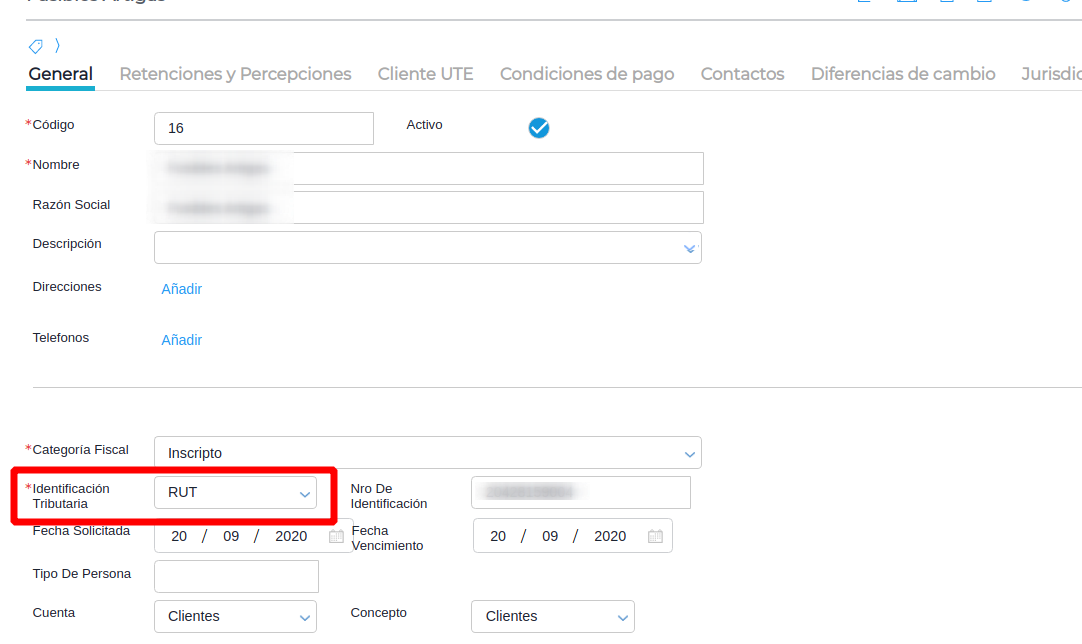Viewport: 1082px width, 644px height.
Task: Click the Nro De Identificación field
Action: [x=581, y=493]
